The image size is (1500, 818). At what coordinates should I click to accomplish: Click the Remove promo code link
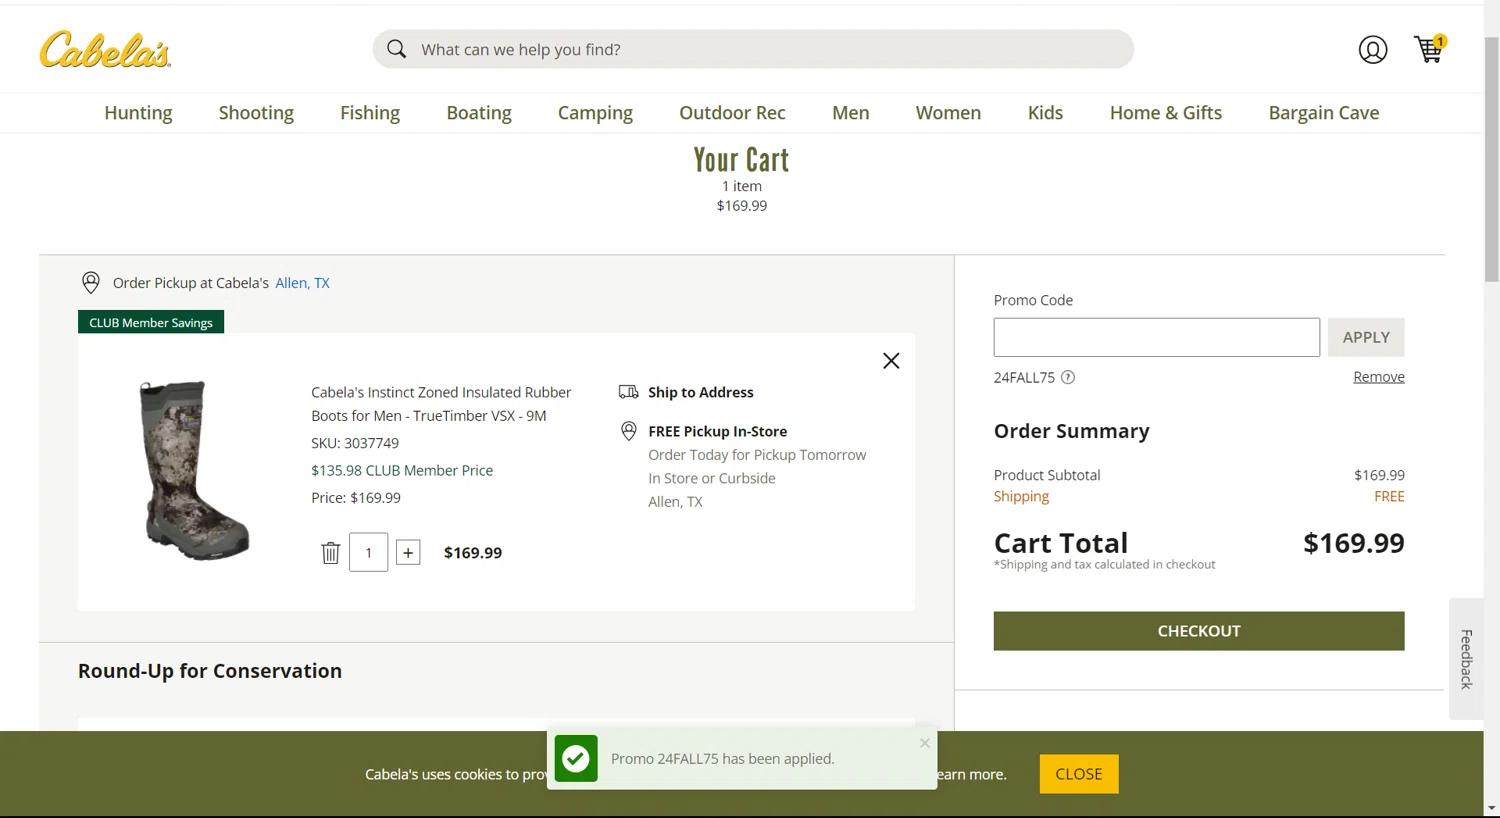(1378, 377)
